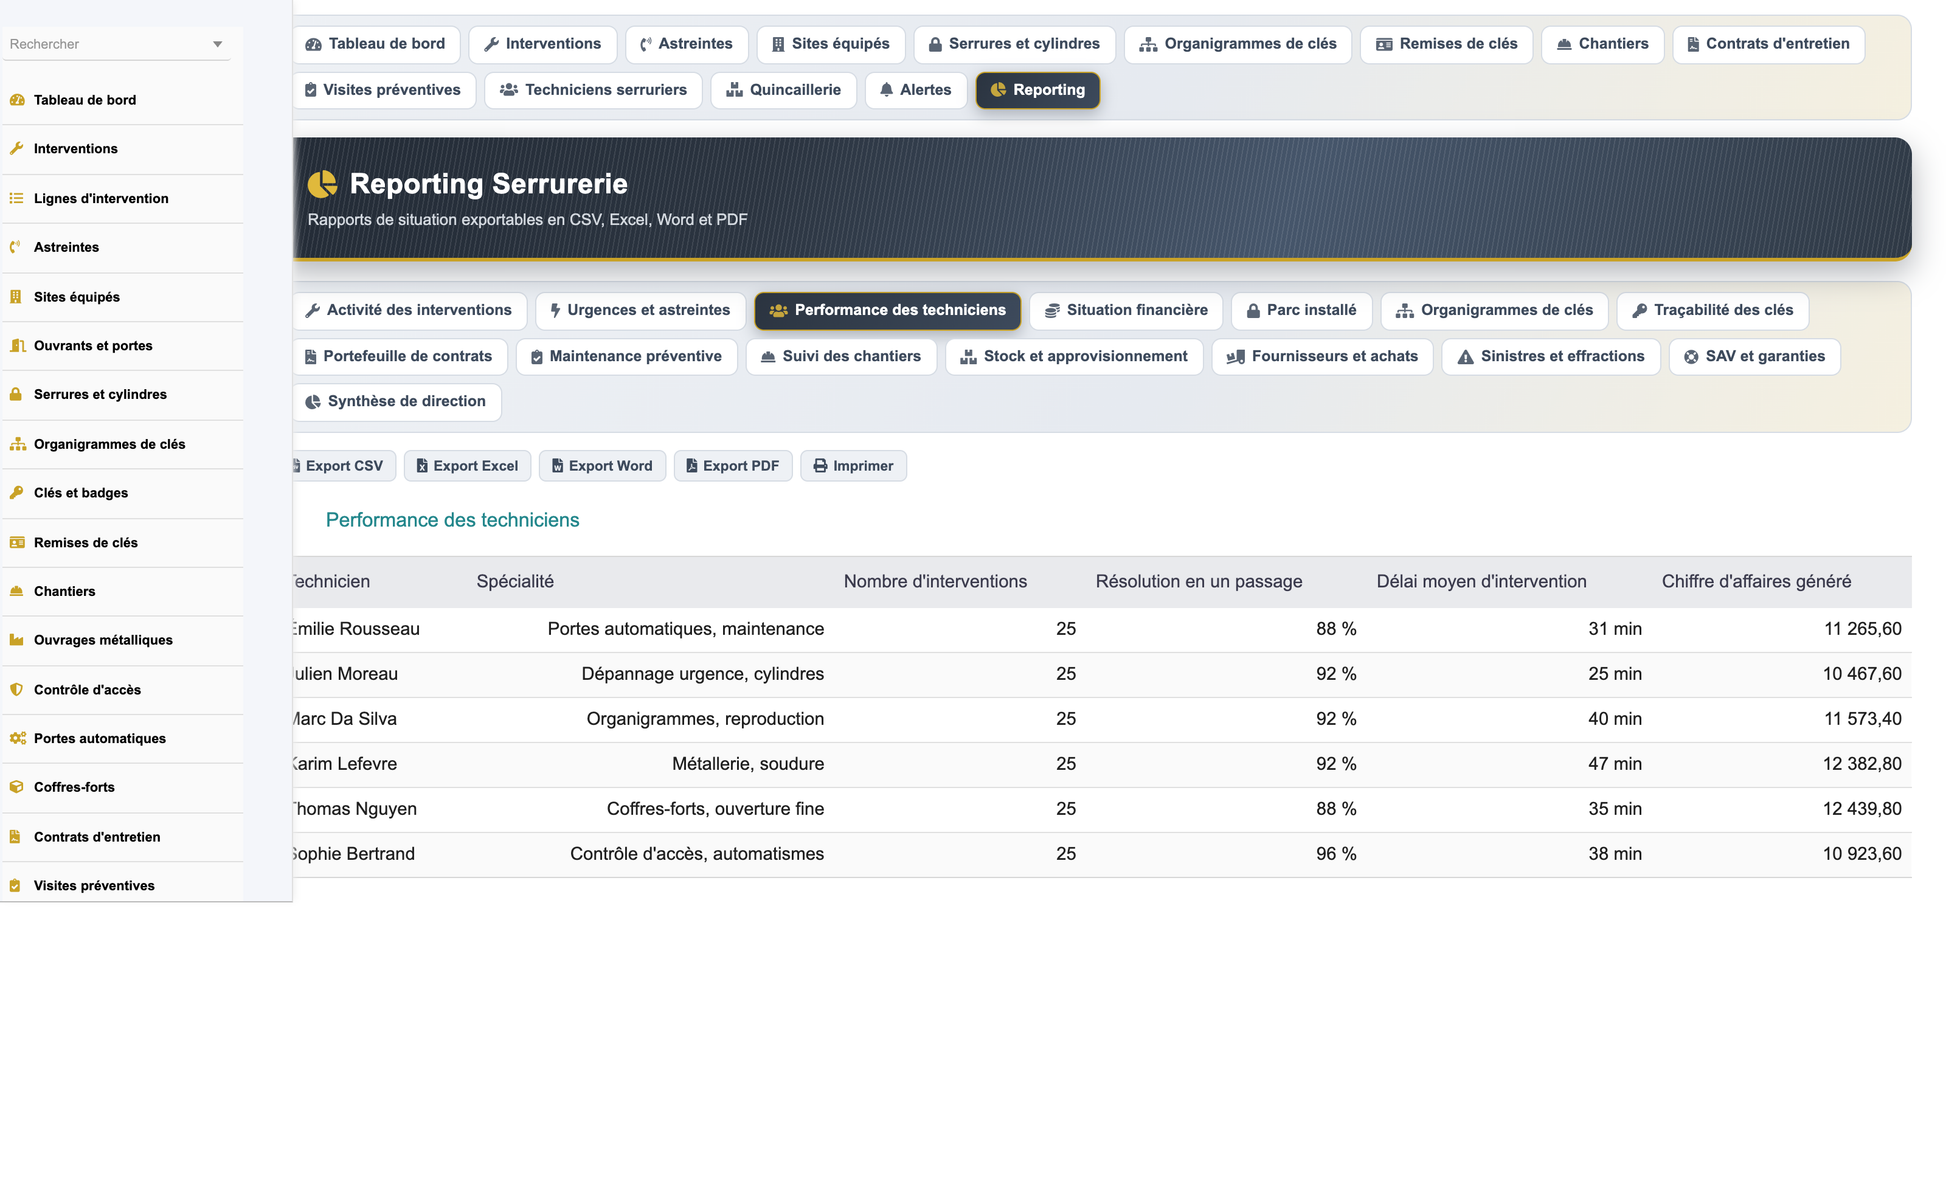Click the Ouvrants et portes door icon
The image size is (1946, 1204).
point(17,346)
